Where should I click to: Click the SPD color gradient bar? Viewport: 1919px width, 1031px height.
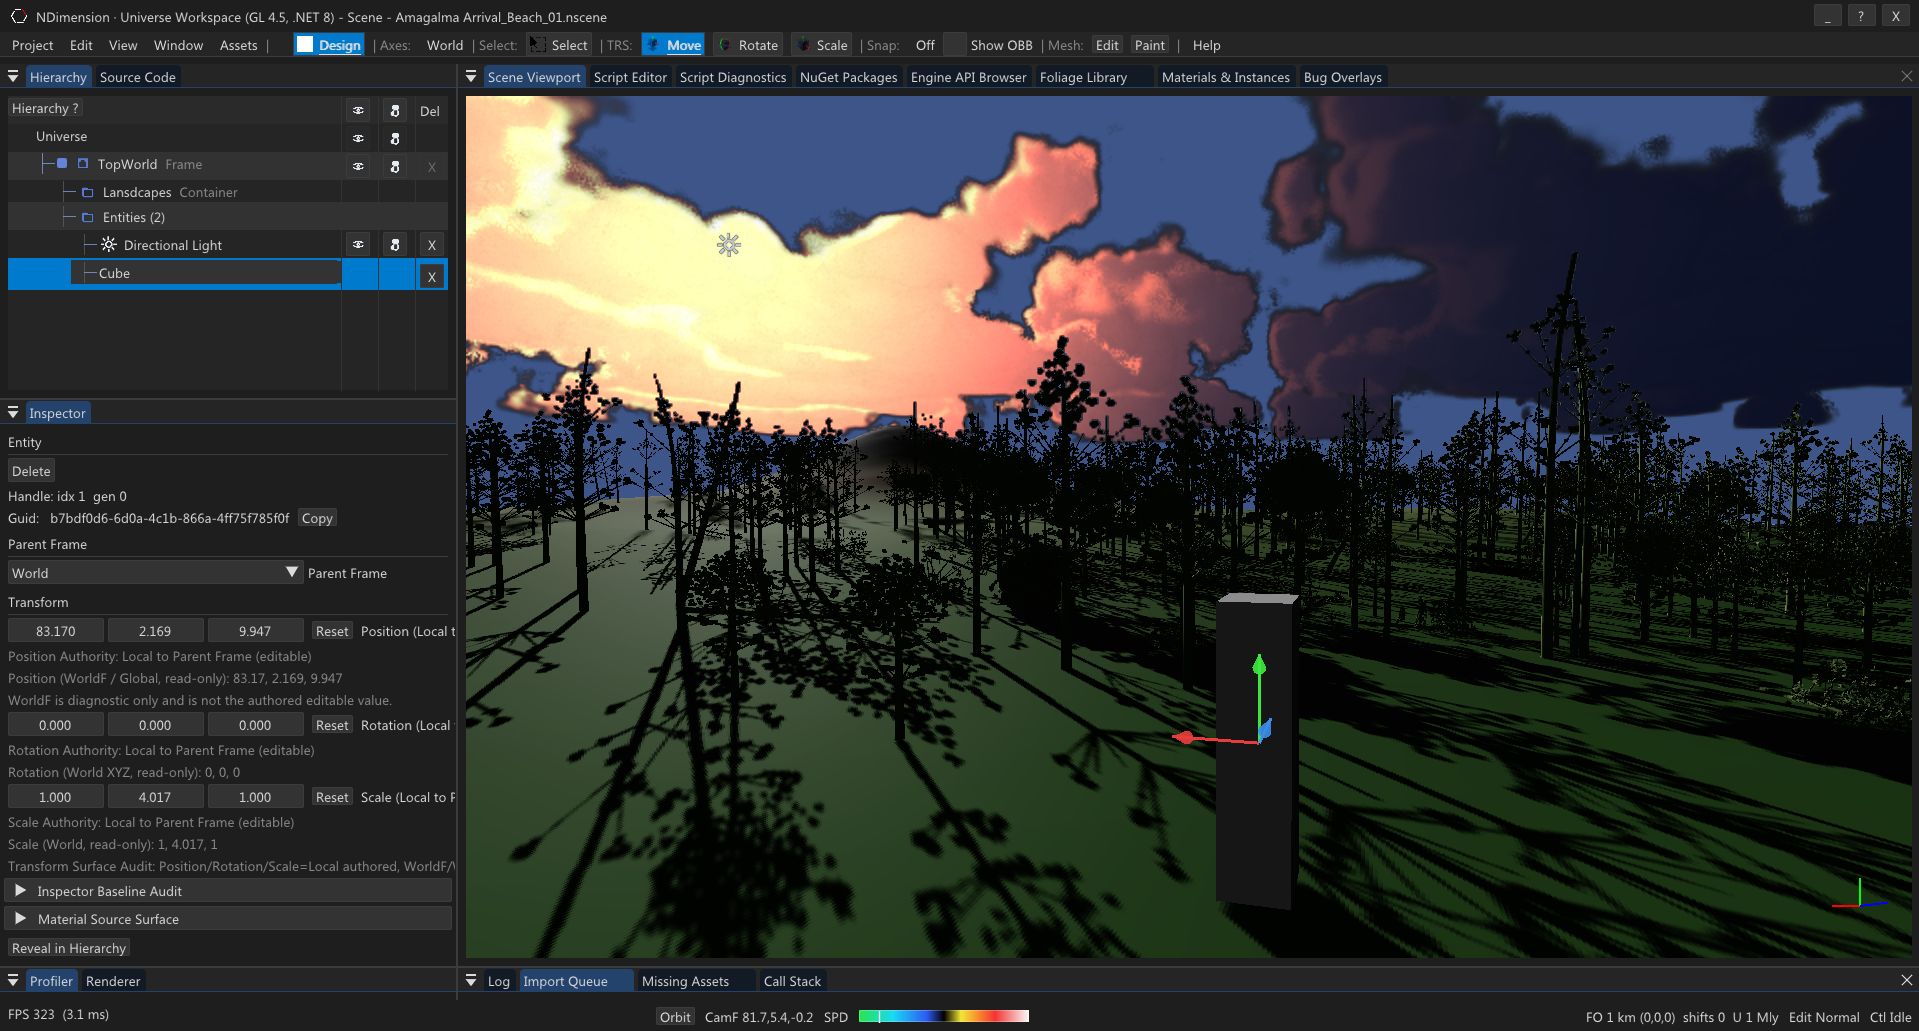[x=943, y=1016]
